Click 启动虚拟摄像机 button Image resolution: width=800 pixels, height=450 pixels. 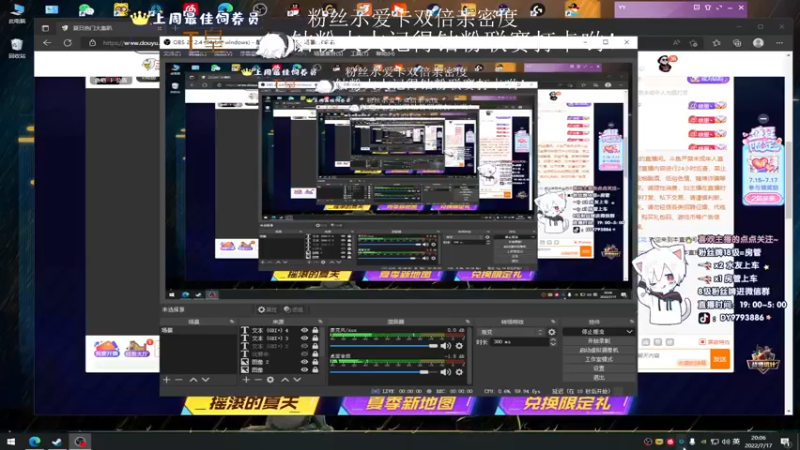(x=598, y=350)
